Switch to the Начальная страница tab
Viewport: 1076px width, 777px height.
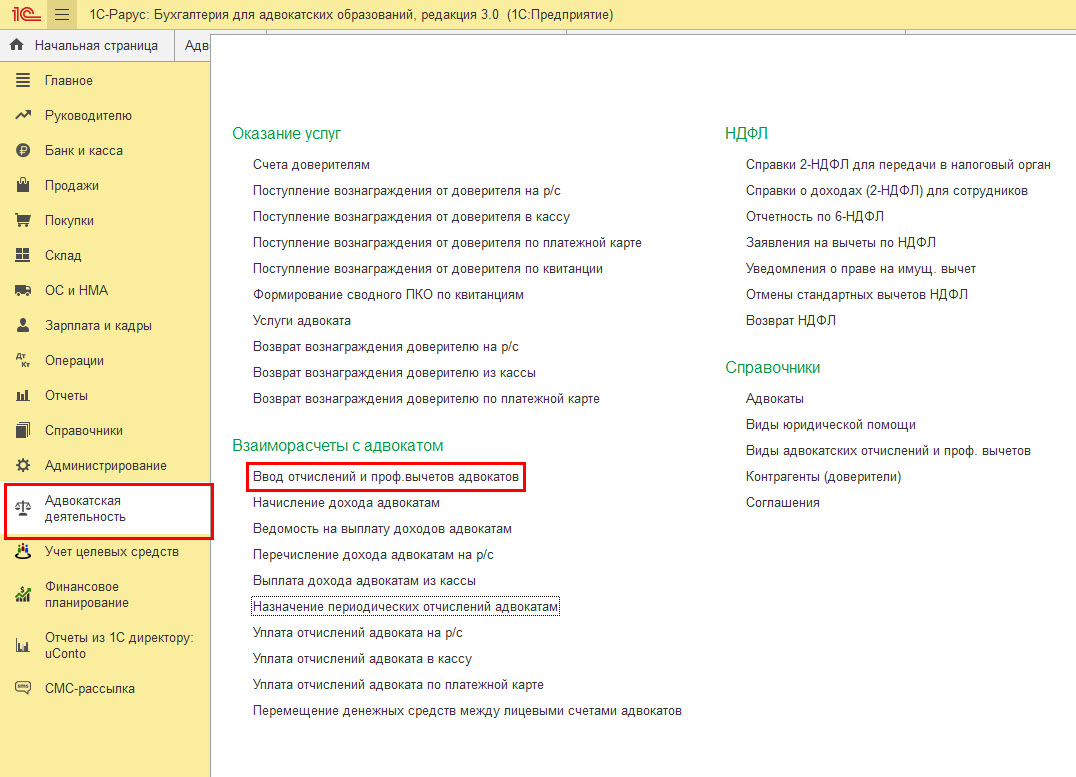click(95, 46)
